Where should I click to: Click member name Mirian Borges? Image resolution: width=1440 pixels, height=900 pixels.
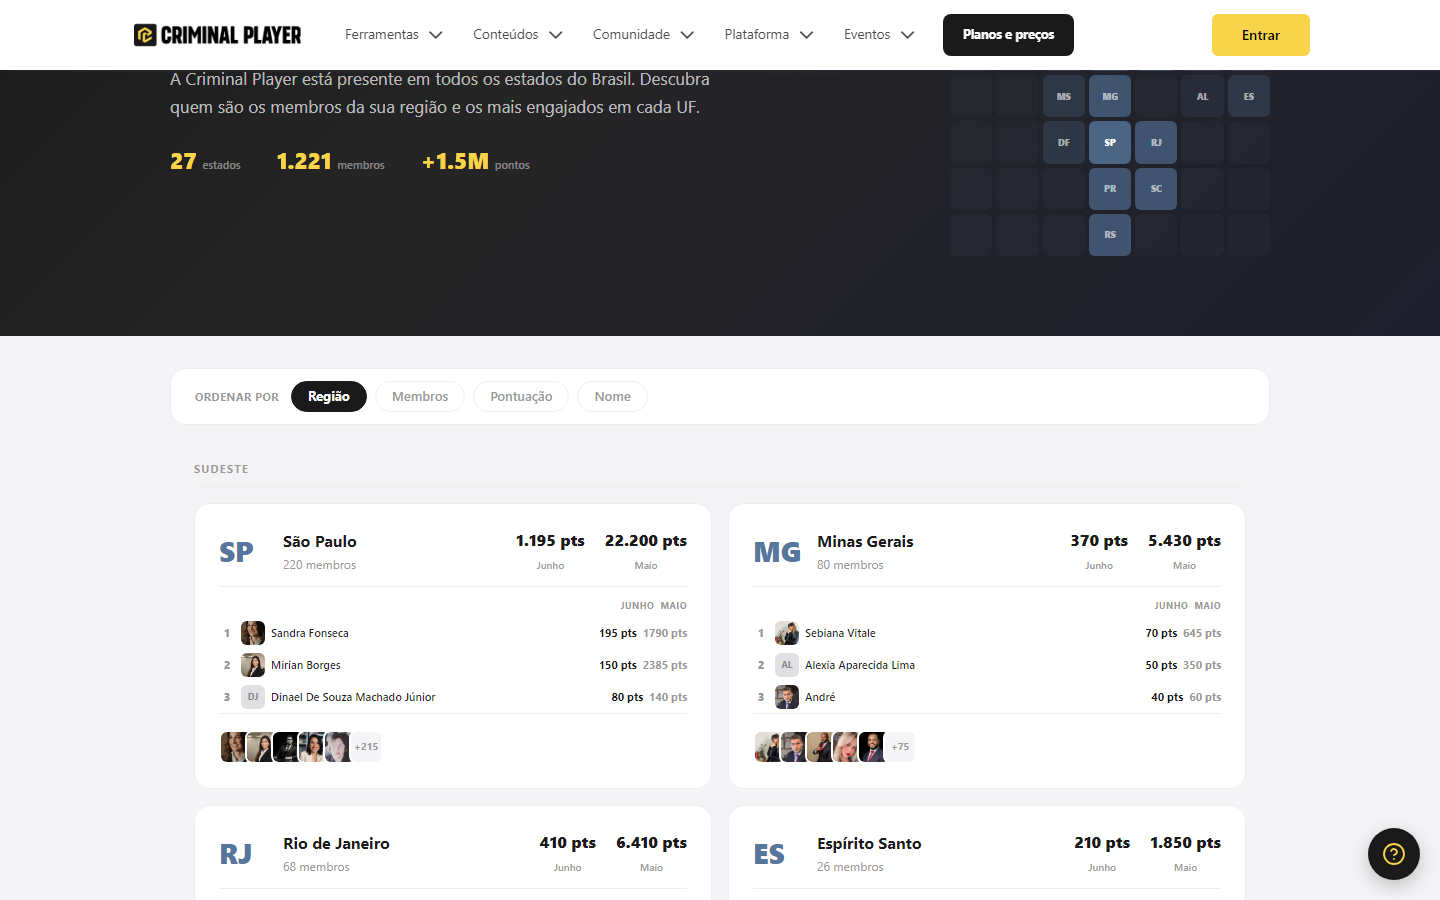click(x=306, y=665)
